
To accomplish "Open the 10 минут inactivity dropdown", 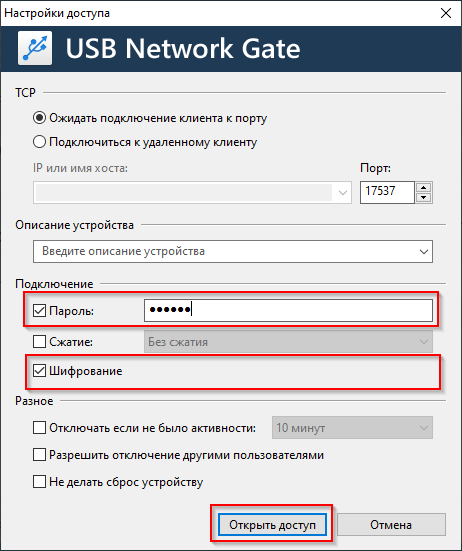I will click(x=352, y=428).
